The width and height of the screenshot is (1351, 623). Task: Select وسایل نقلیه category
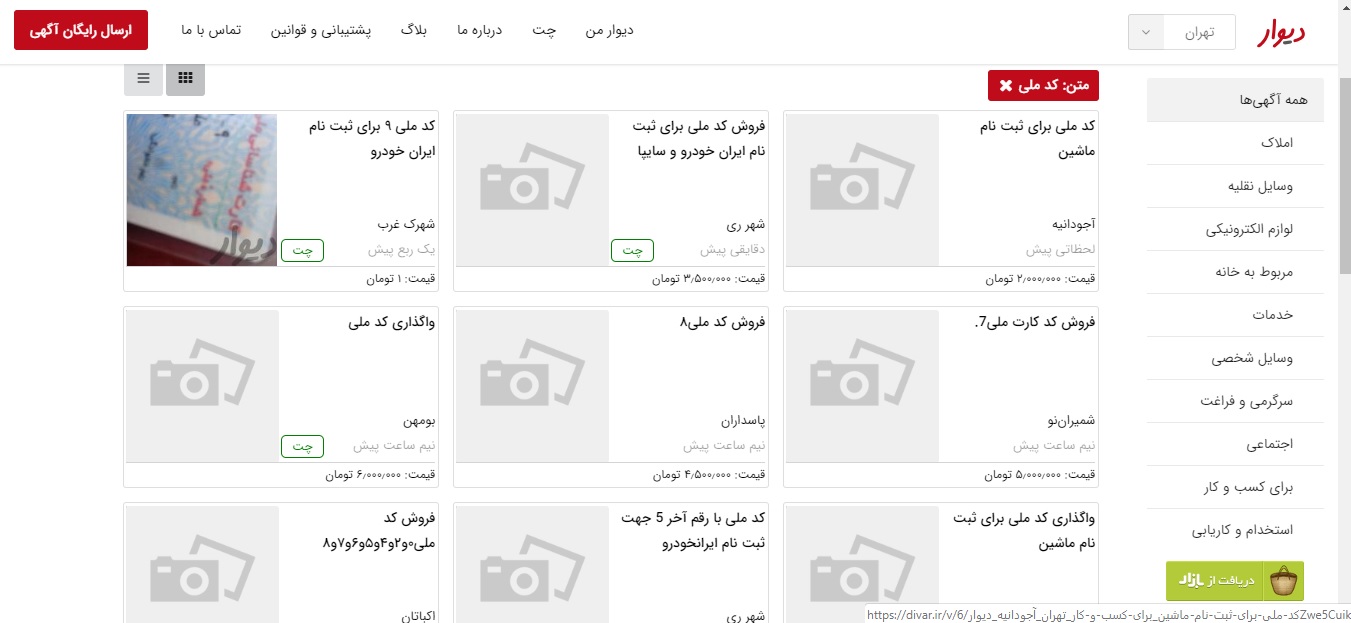(x=1235, y=186)
